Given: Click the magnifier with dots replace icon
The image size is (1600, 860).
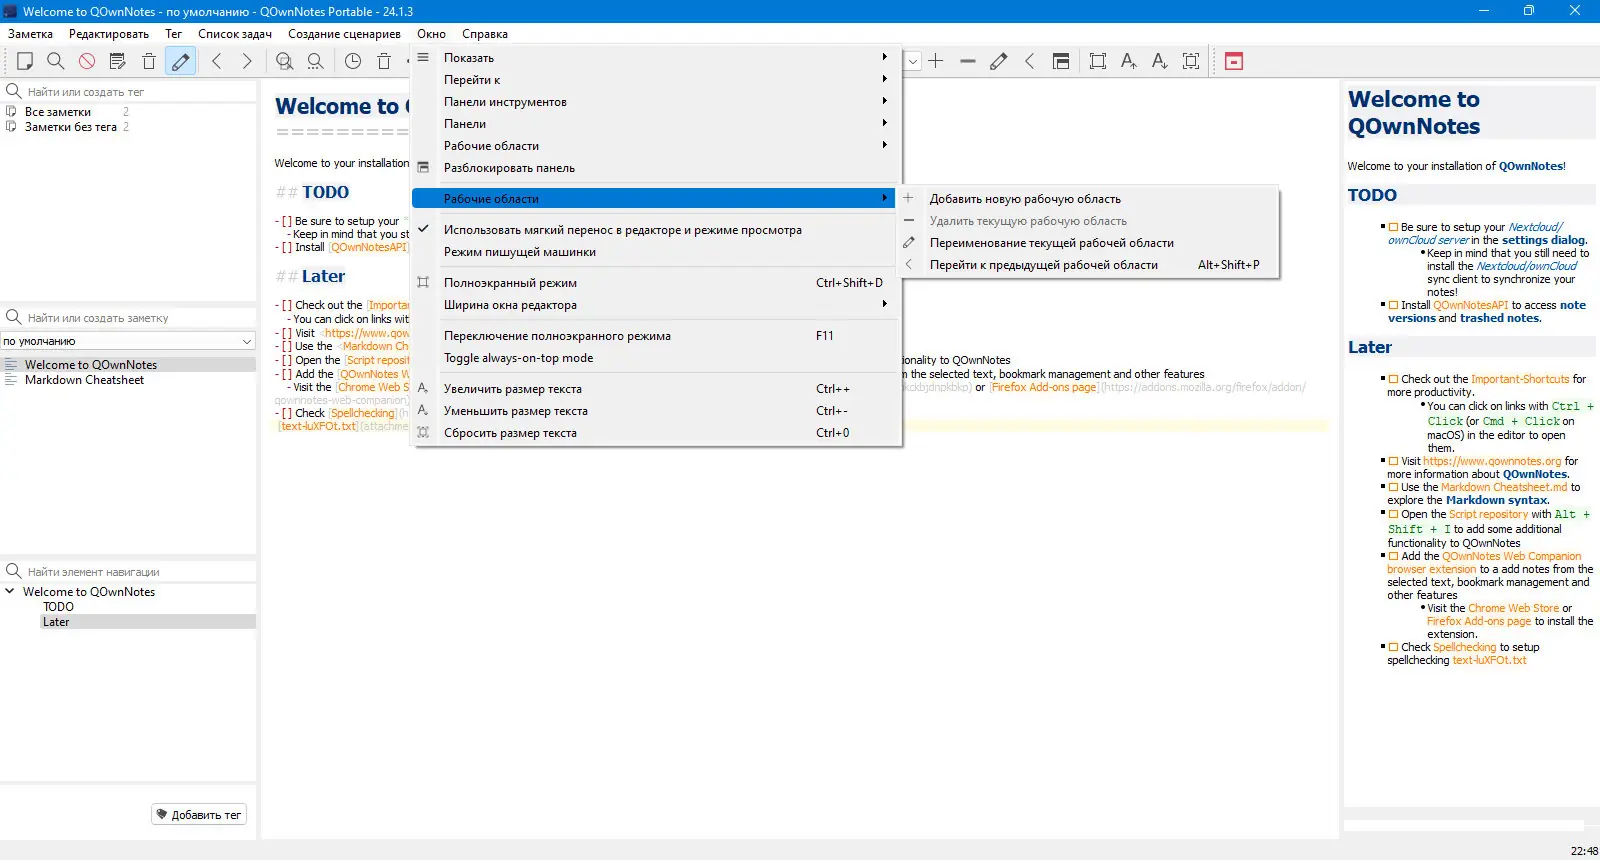Looking at the screenshot, I should tap(316, 61).
